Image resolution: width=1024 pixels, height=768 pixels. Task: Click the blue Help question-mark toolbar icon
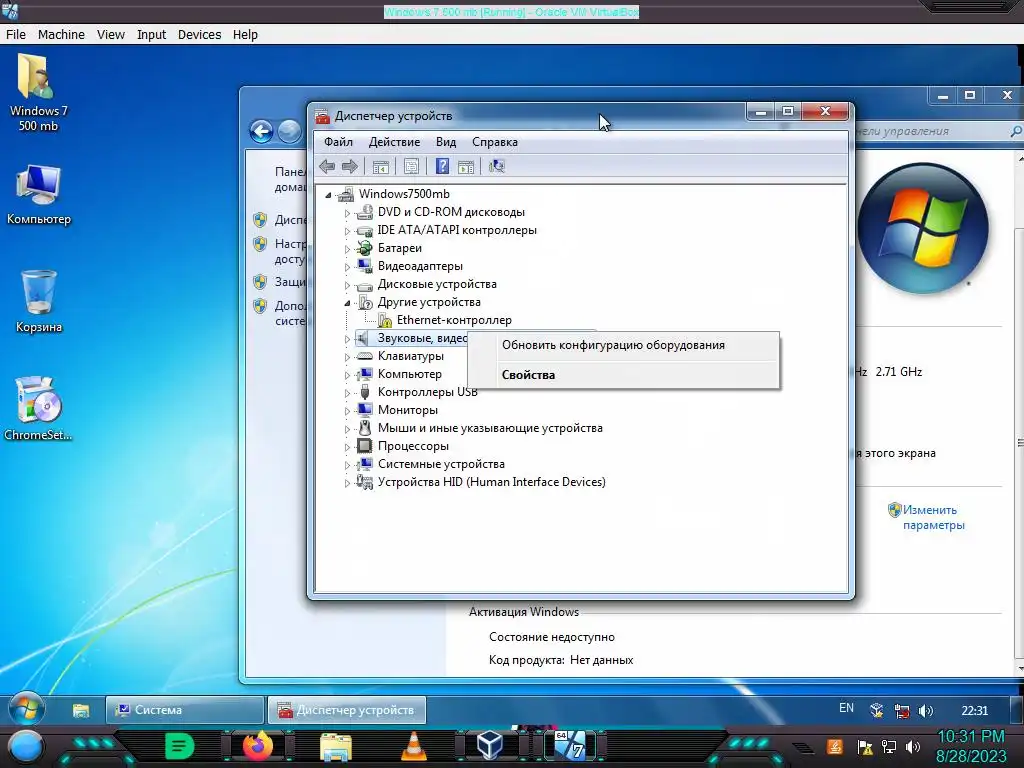point(442,167)
